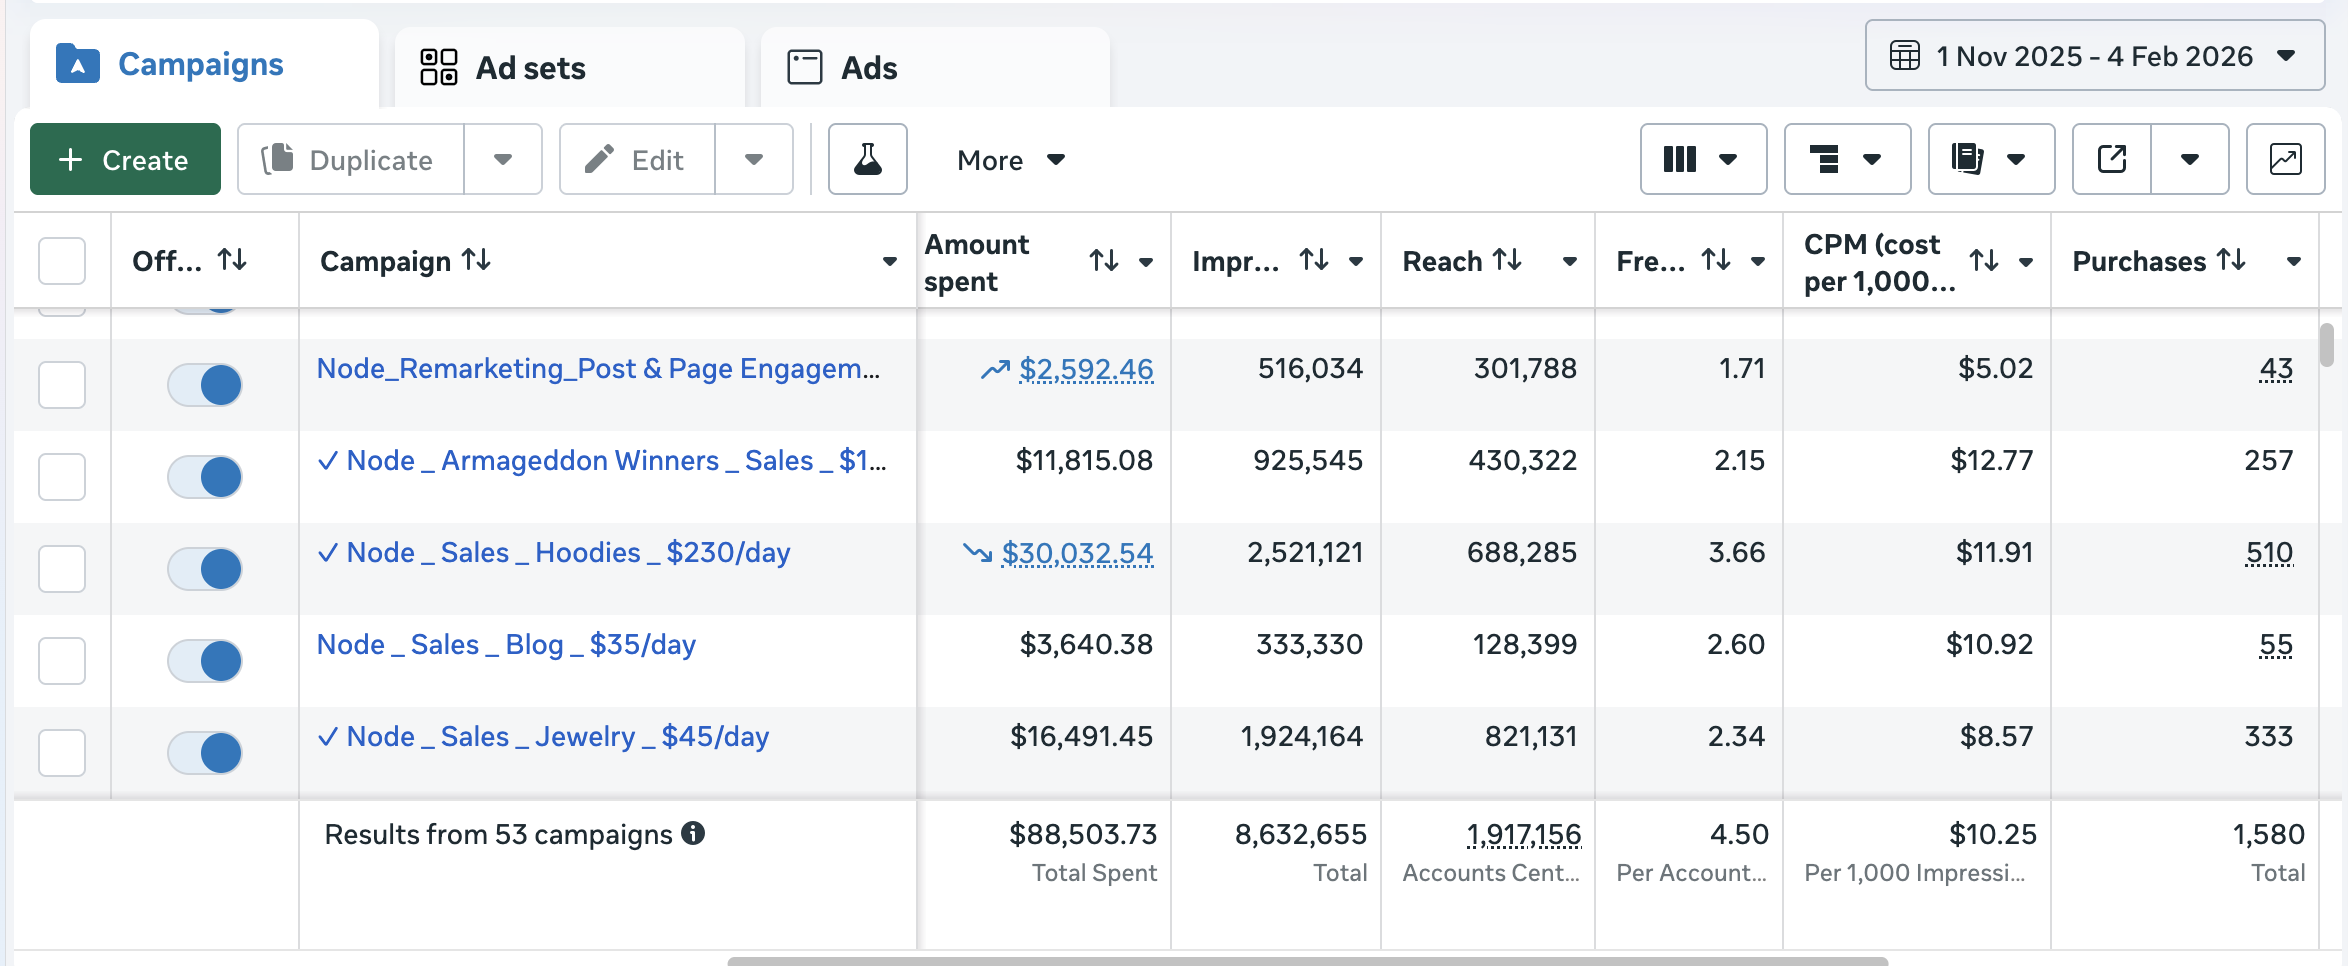Viewport: 2348px width, 966px height.
Task: Check the Node_Remarketing_Post campaign checkbox
Action: [62, 385]
